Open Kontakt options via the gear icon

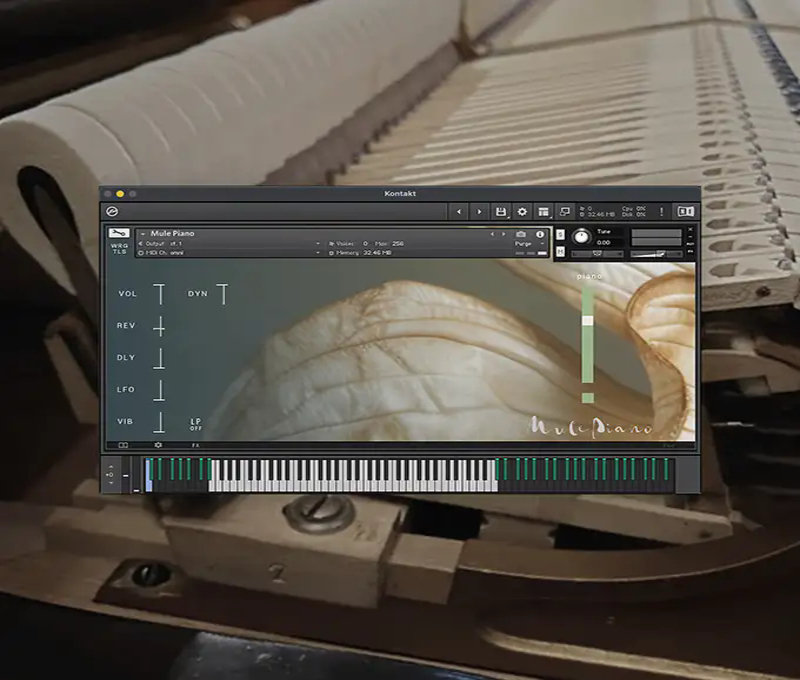point(522,212)
